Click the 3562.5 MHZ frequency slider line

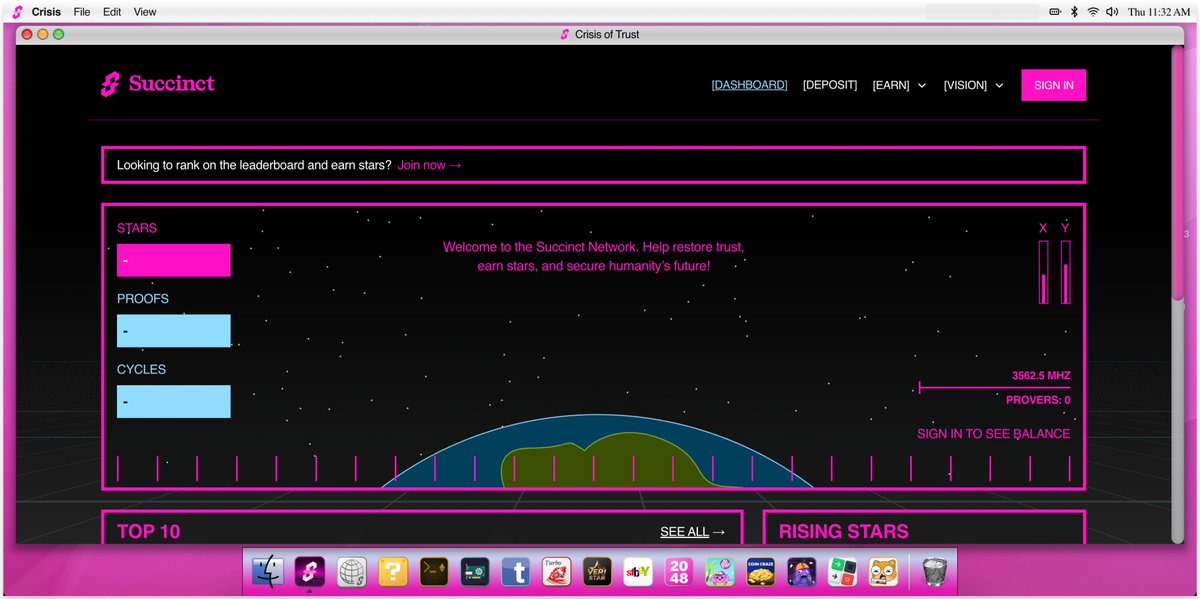pyautogui.click(x=994, y=388)
